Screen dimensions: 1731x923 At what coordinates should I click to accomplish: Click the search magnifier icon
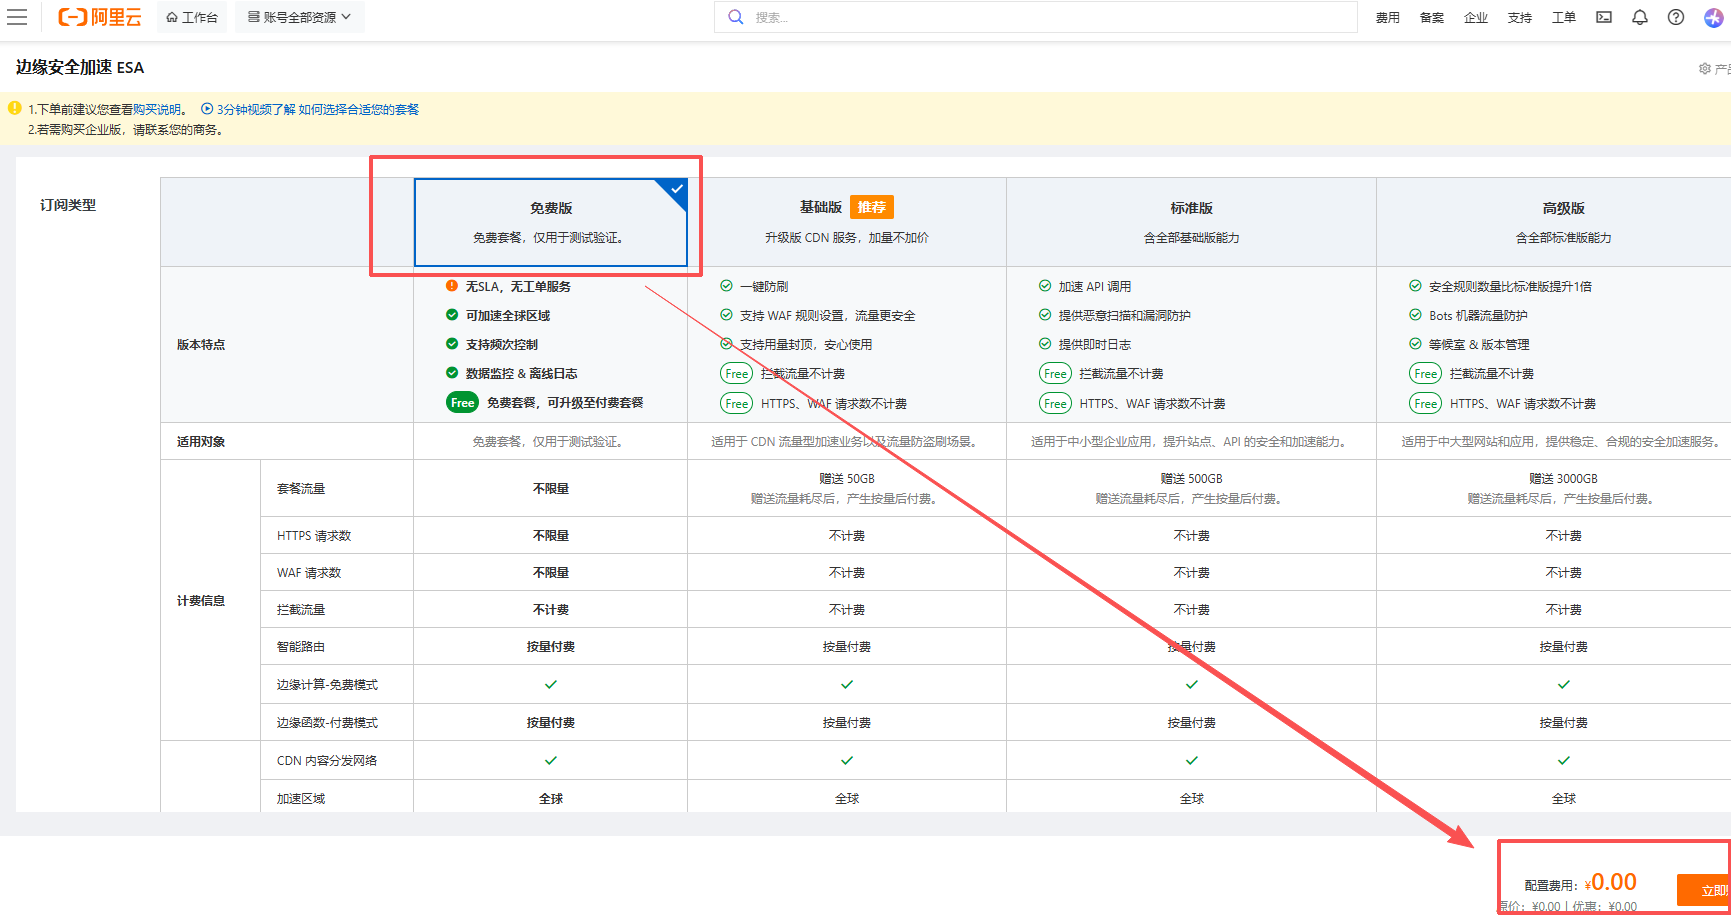pyautogui.click(x=736, y=17)
